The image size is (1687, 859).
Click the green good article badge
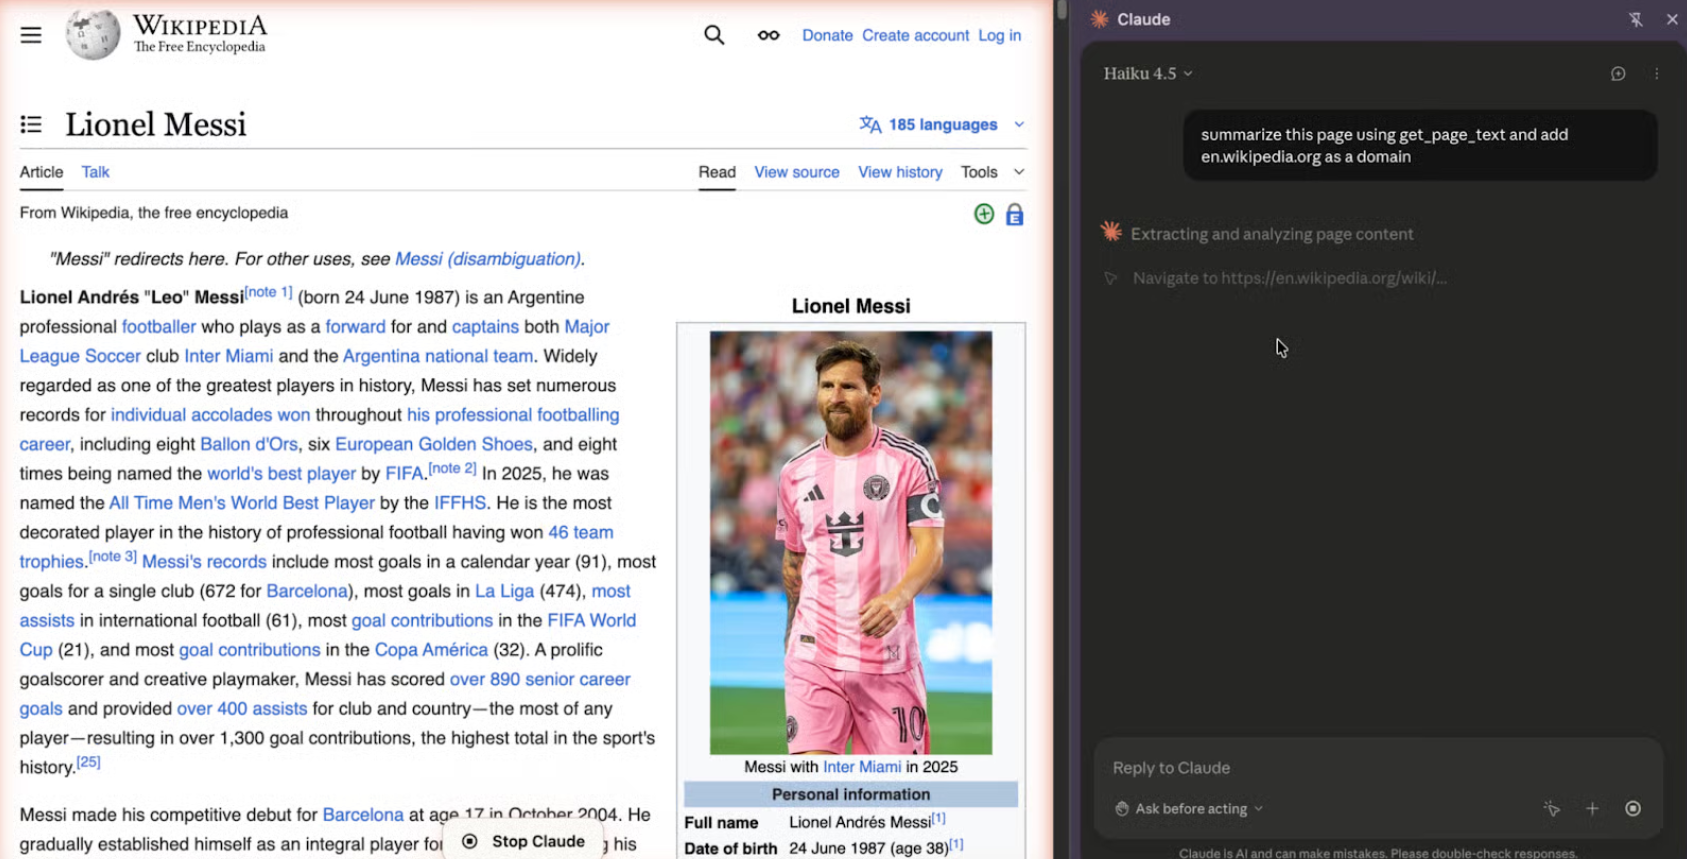click(984, 214)
